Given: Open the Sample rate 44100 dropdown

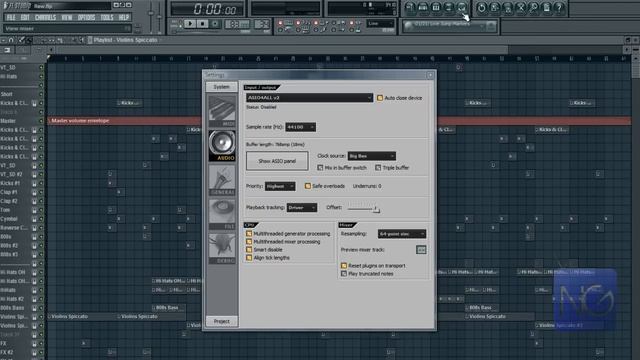Looking at the screenshot, I should [x=300, y=127].
